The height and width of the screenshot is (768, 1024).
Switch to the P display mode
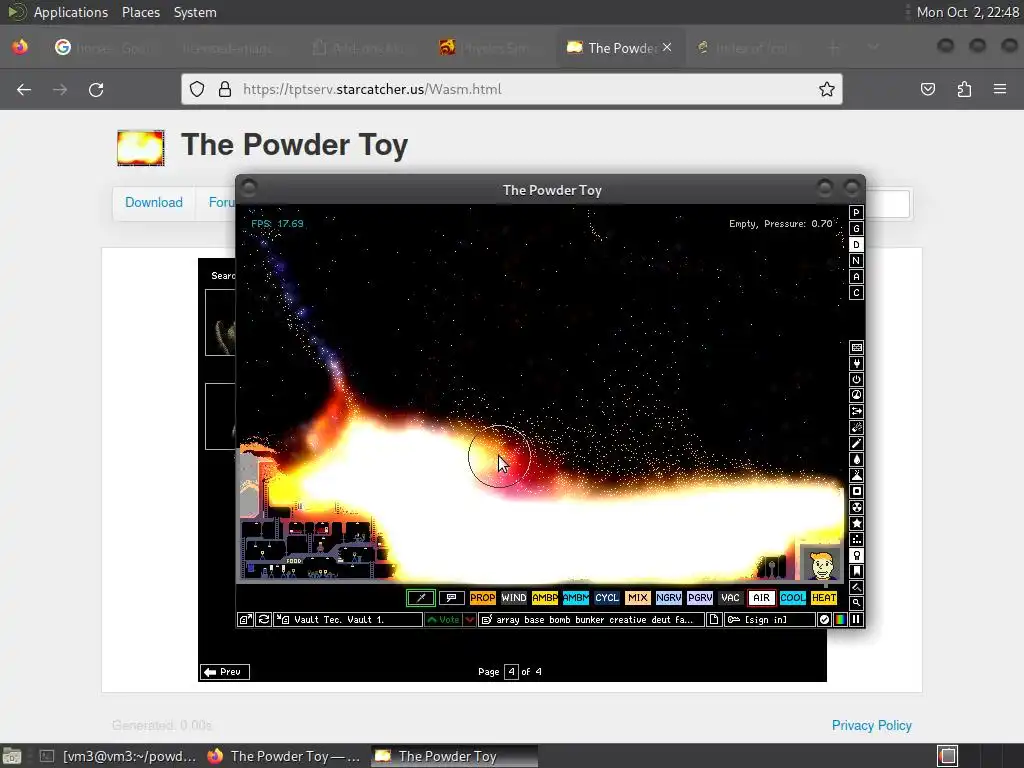[x=856, y=213]
